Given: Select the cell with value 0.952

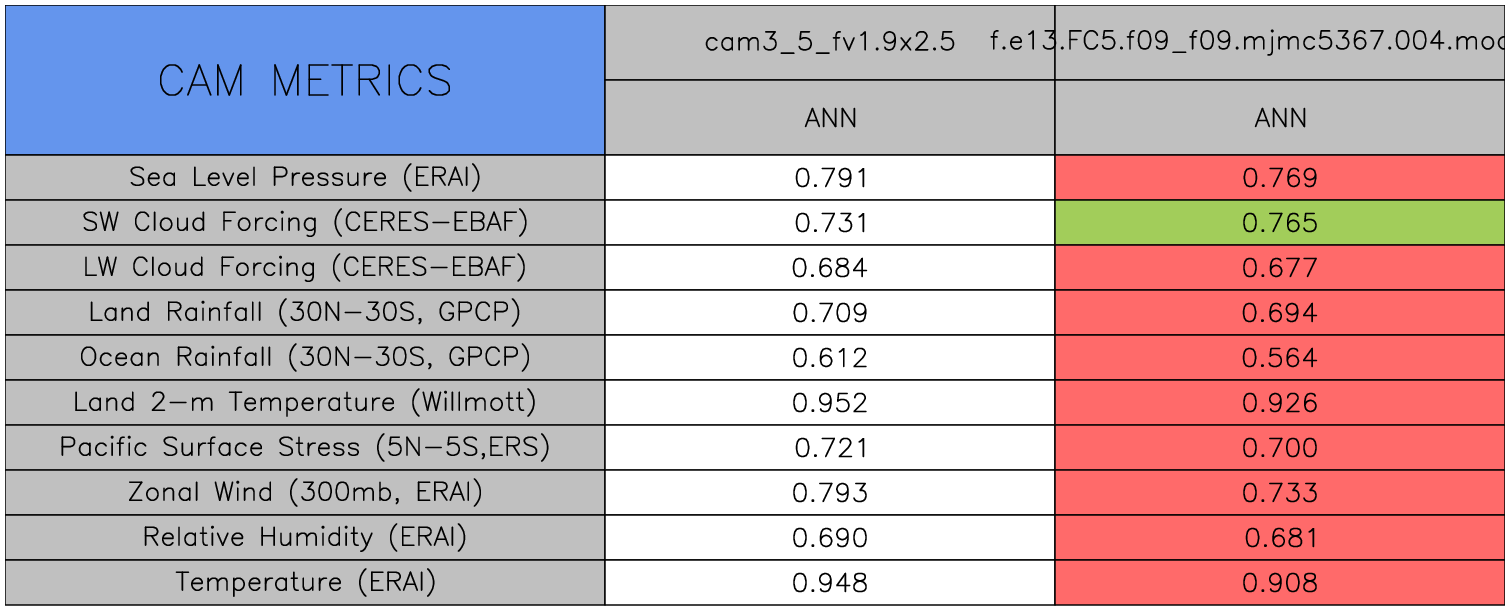Looking at the screenshot, I should 830,403.
